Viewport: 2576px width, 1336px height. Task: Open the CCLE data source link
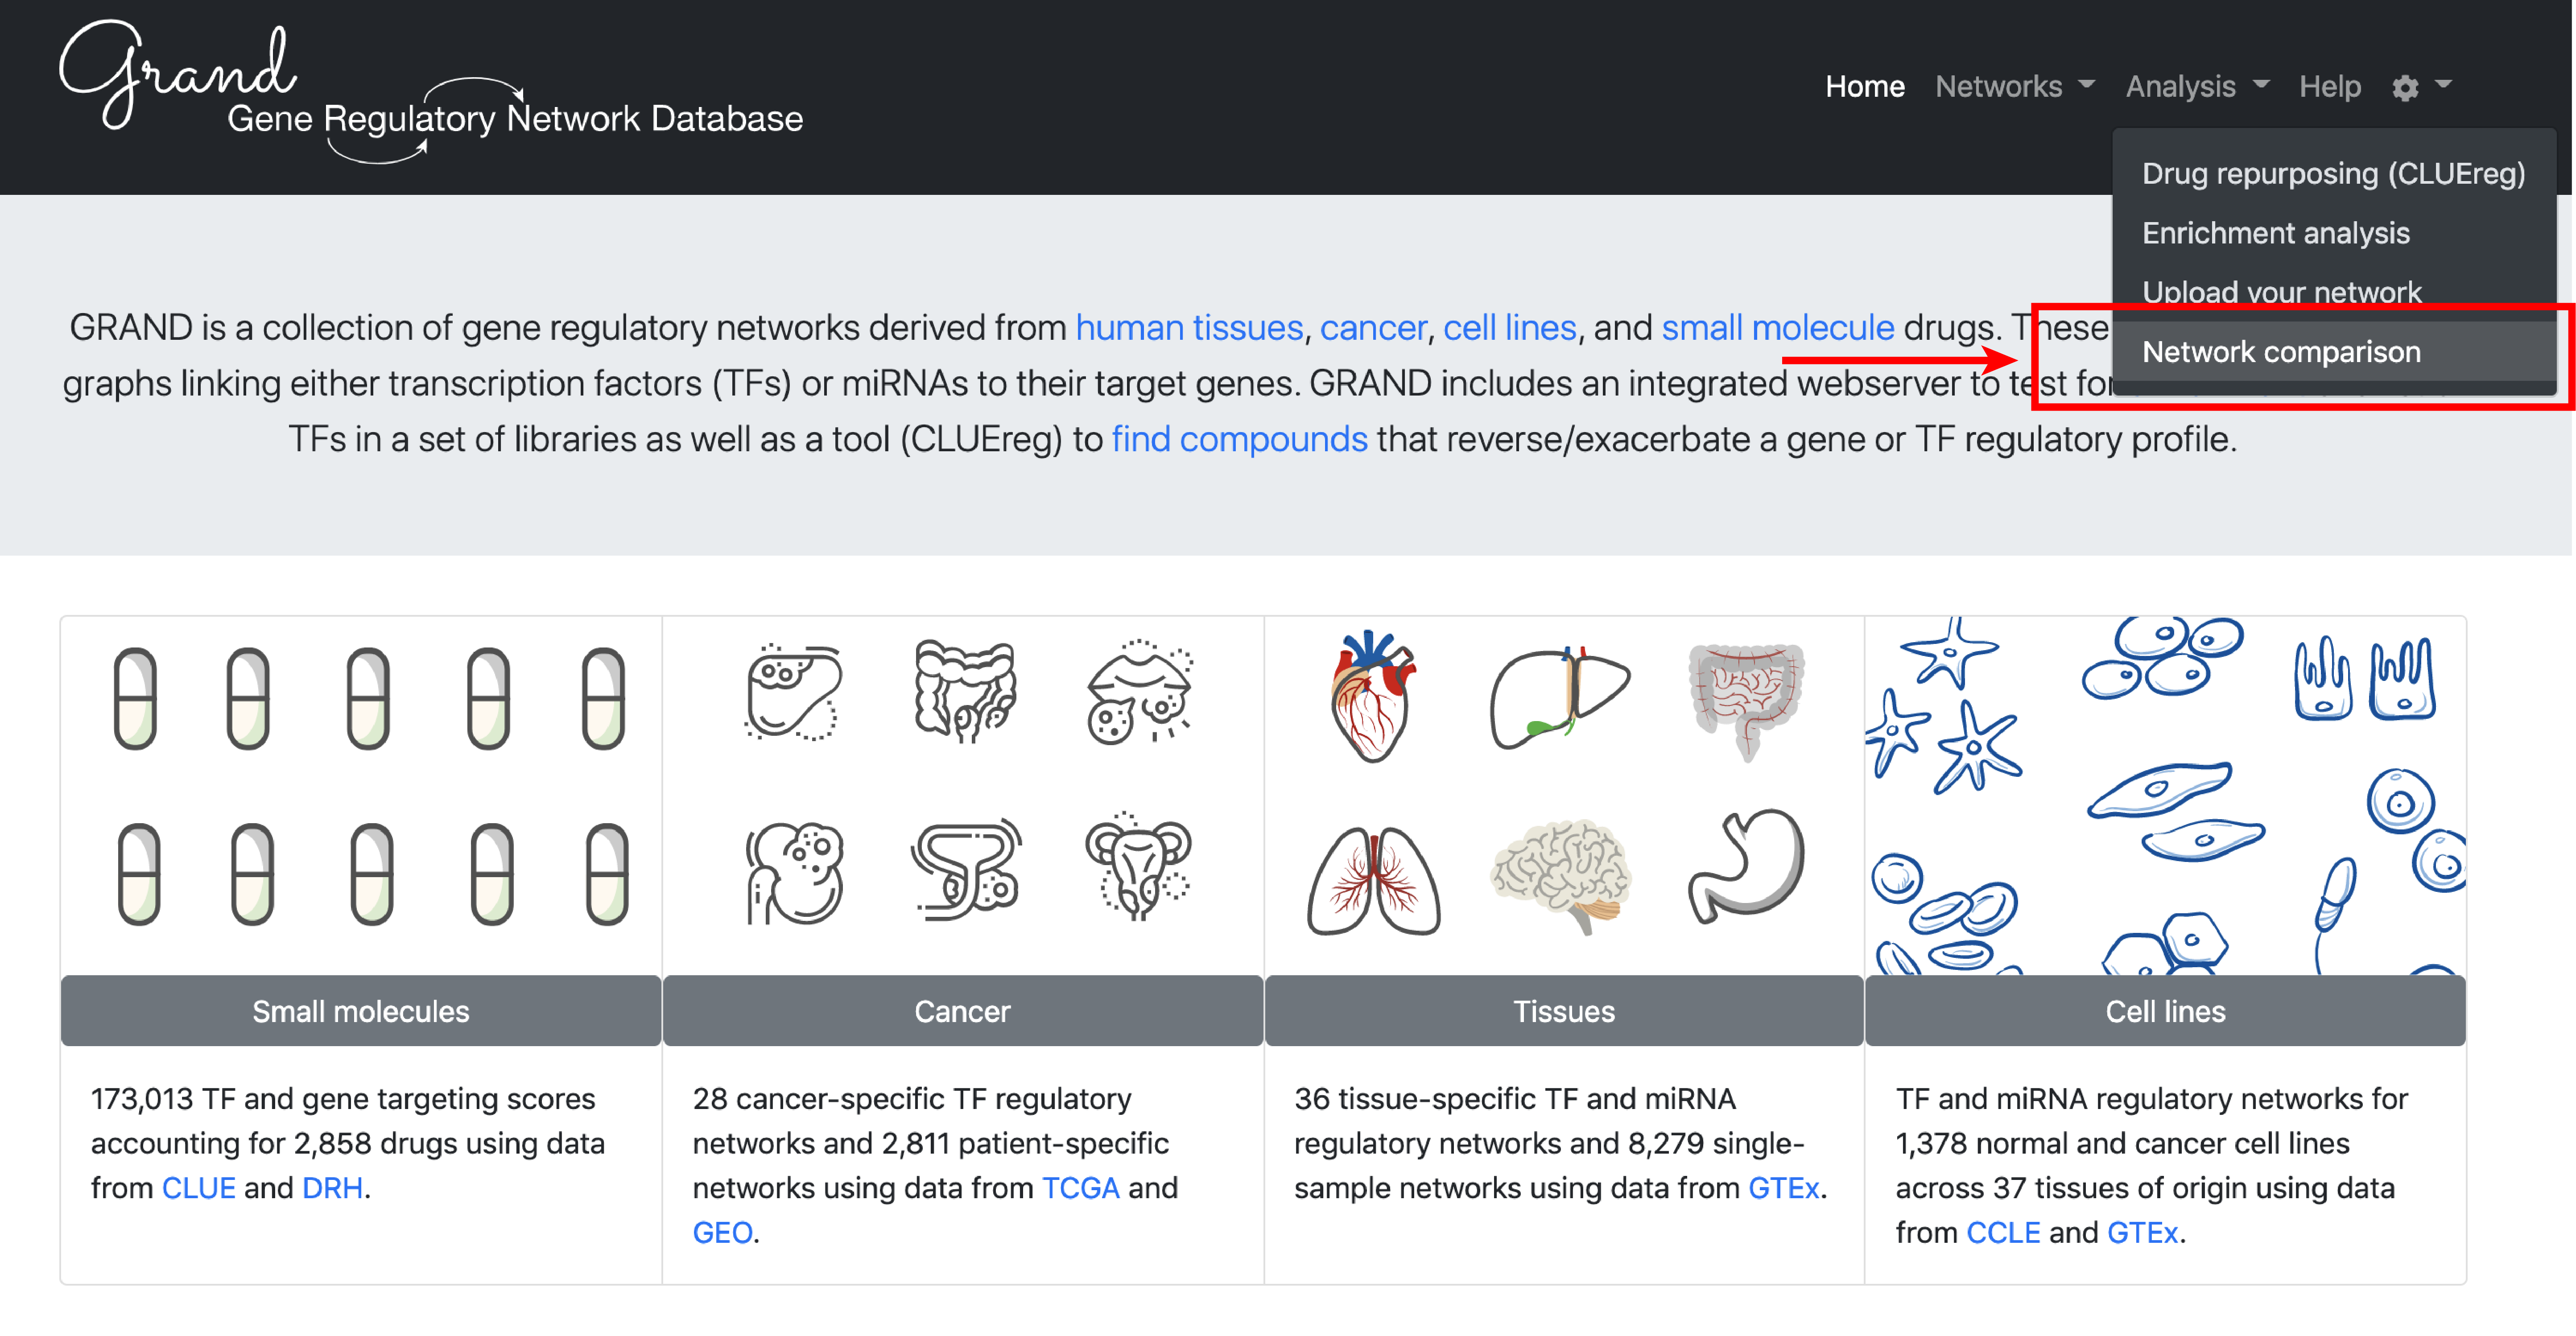coord(2003,1233)
